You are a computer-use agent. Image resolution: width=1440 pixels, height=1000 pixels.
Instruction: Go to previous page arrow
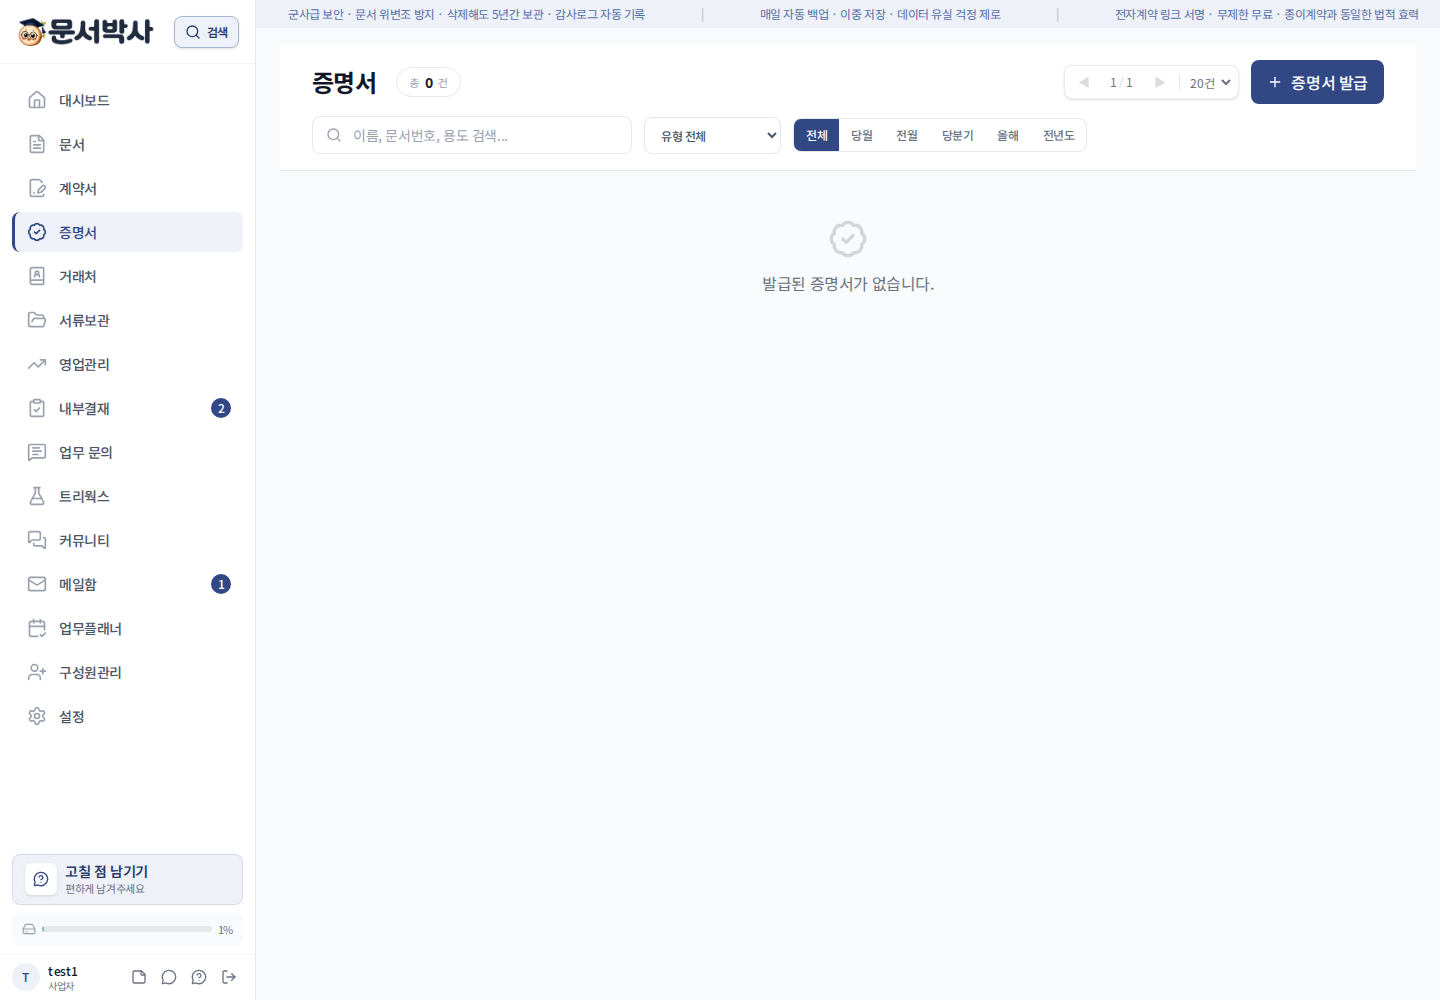(x=1084, y=82)
